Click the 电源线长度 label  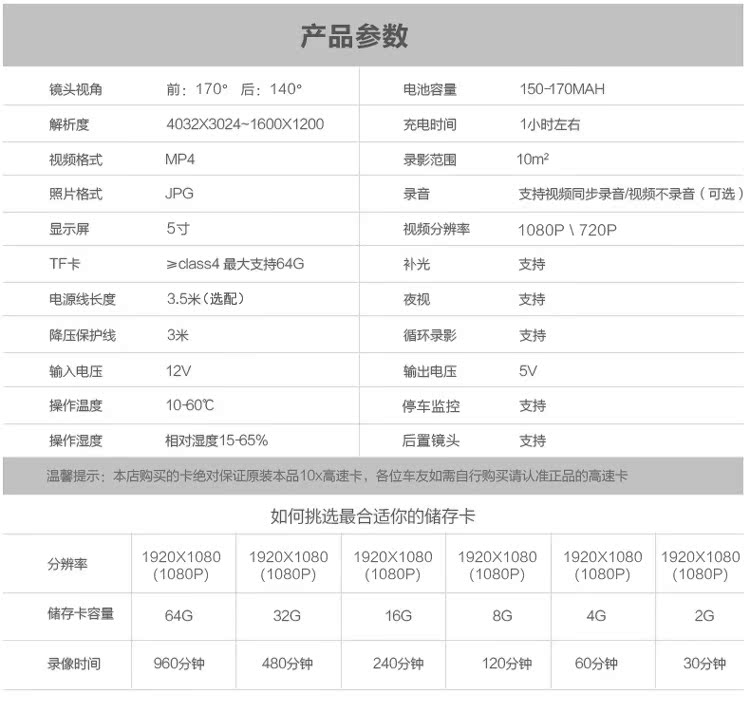(x=82, y=299)
